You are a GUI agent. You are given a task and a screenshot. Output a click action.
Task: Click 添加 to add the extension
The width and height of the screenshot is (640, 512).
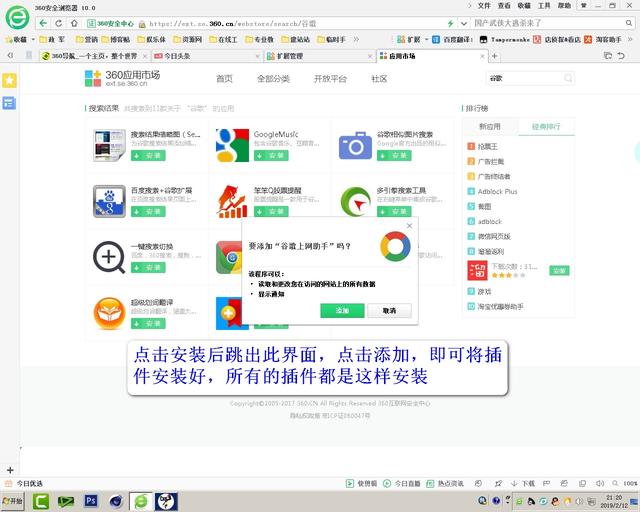(342, 311)
